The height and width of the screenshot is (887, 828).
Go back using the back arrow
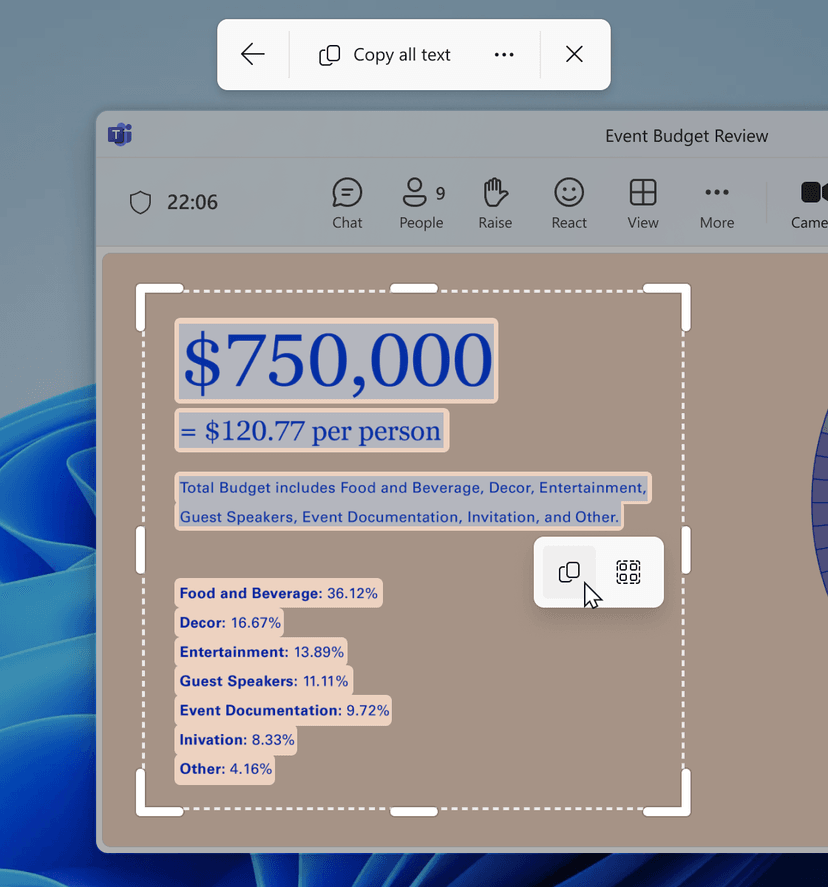252,54
